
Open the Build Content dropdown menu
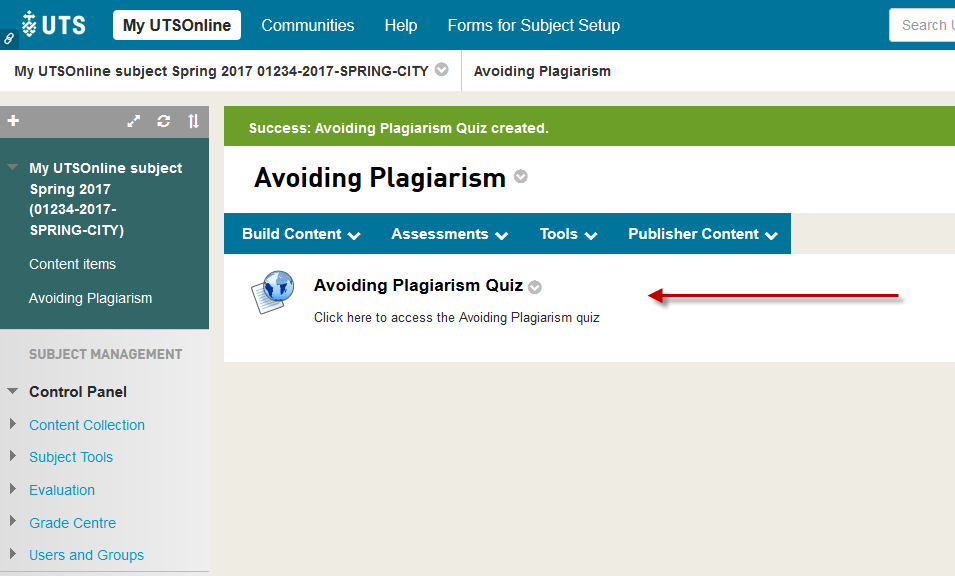(301, 234)
